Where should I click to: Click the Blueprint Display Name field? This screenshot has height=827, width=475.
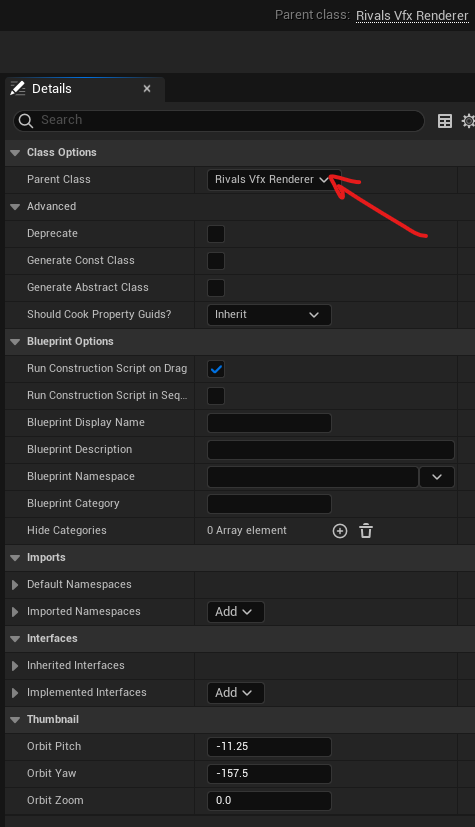(269, 423)
